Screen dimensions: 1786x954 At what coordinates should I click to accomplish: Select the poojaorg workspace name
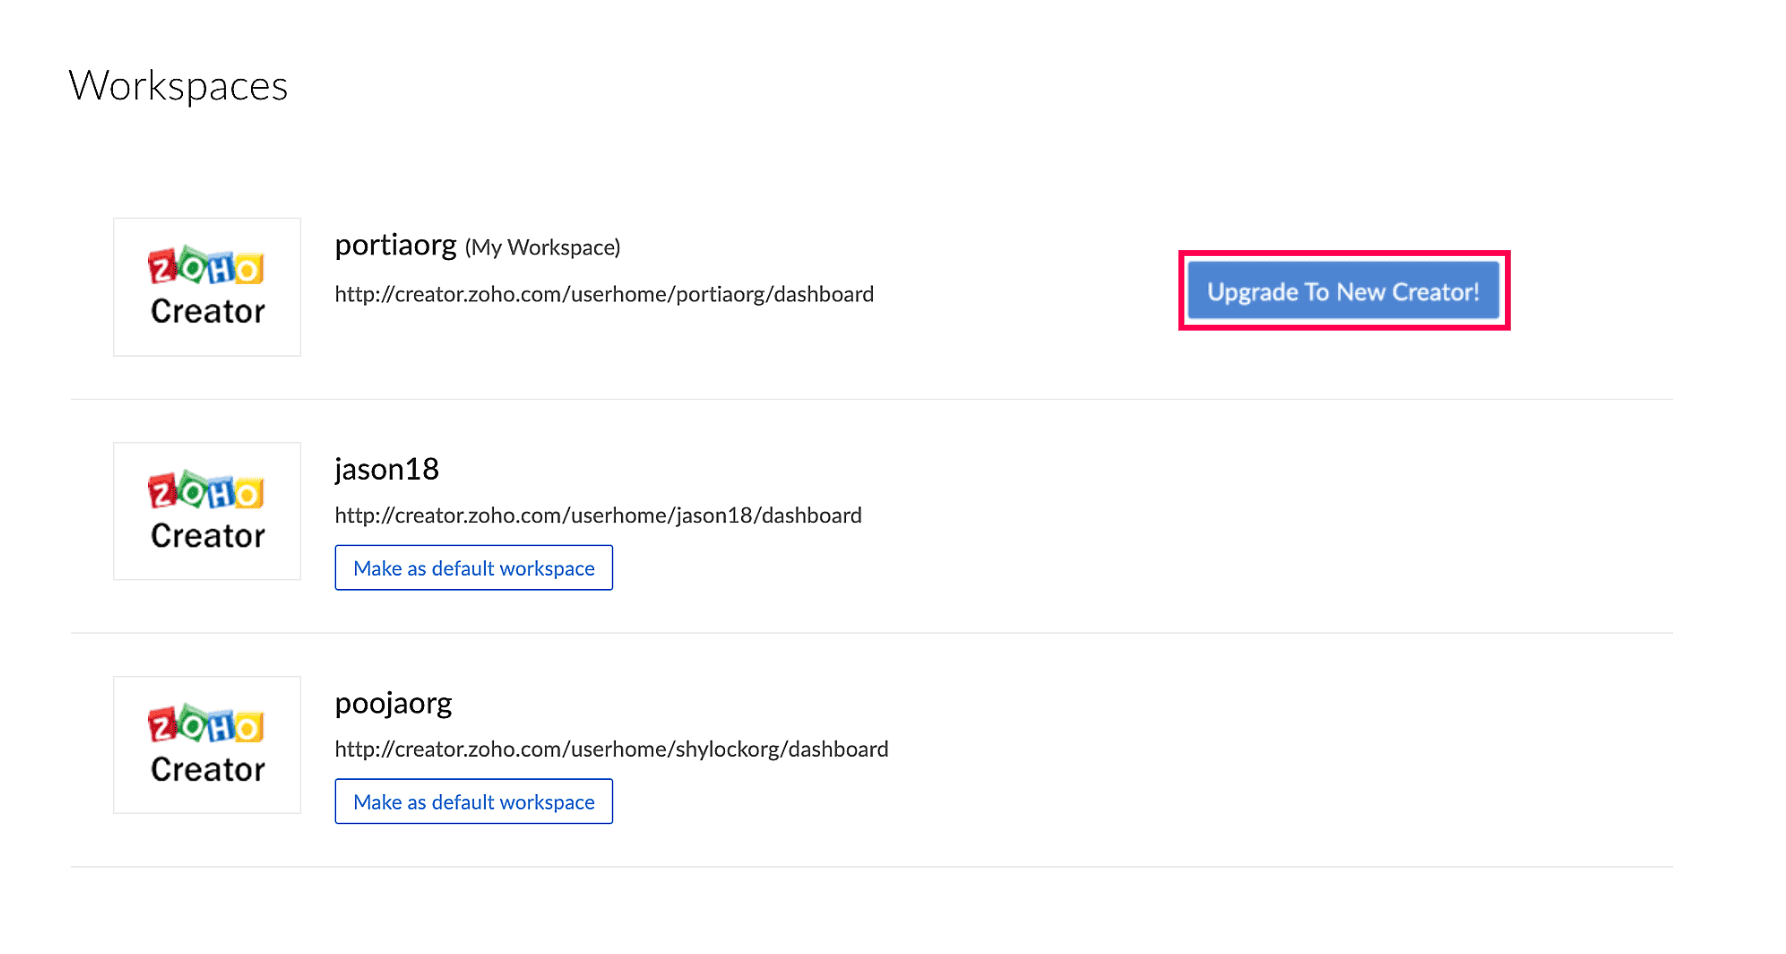(x=393, y=703)
